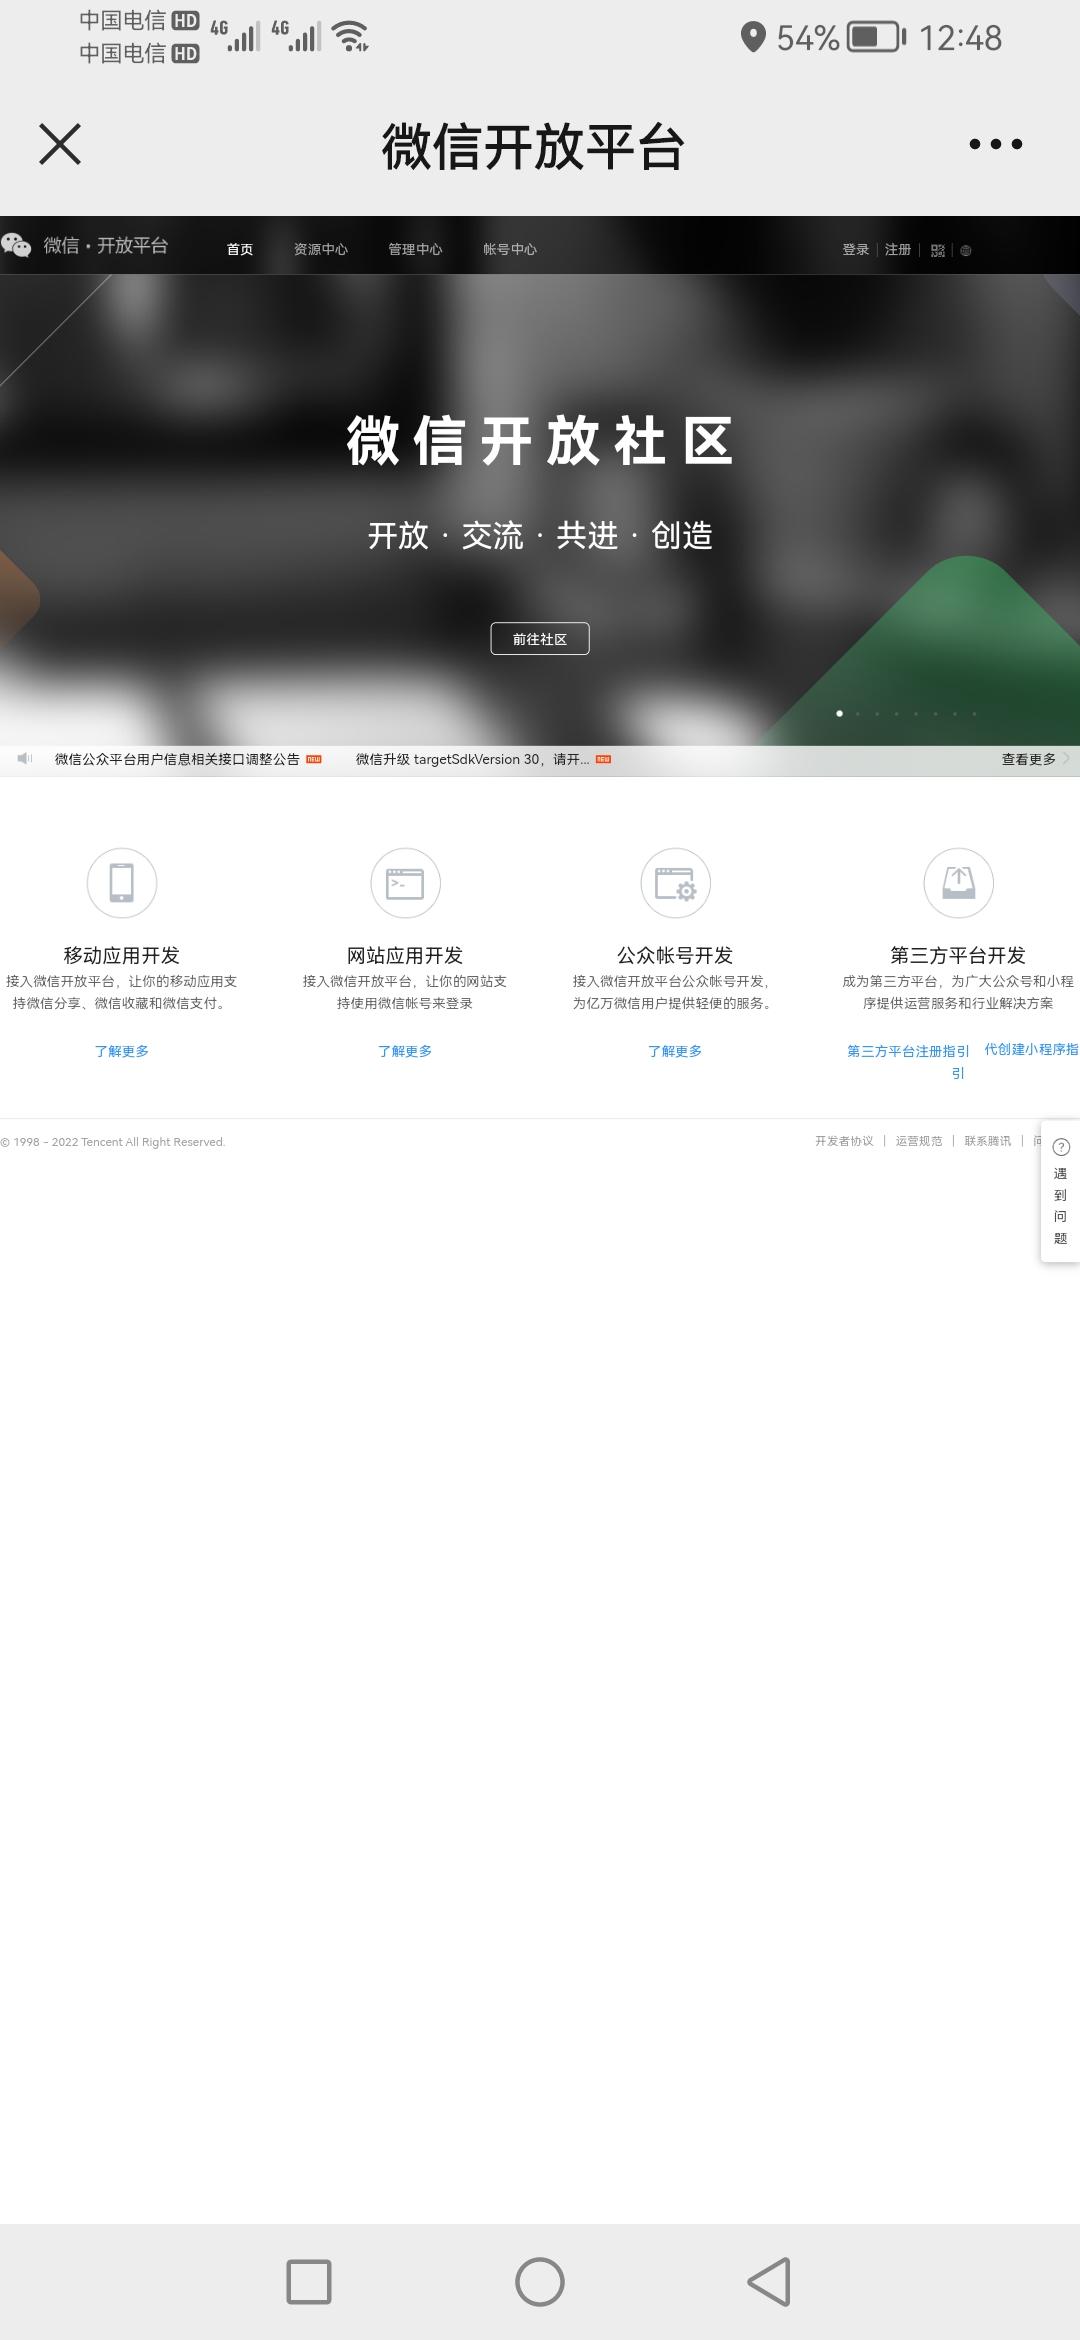The width and height of the screenshot is (1080, 2340).
Task: Click the globe language icon in header
Action: coord(966,250)
